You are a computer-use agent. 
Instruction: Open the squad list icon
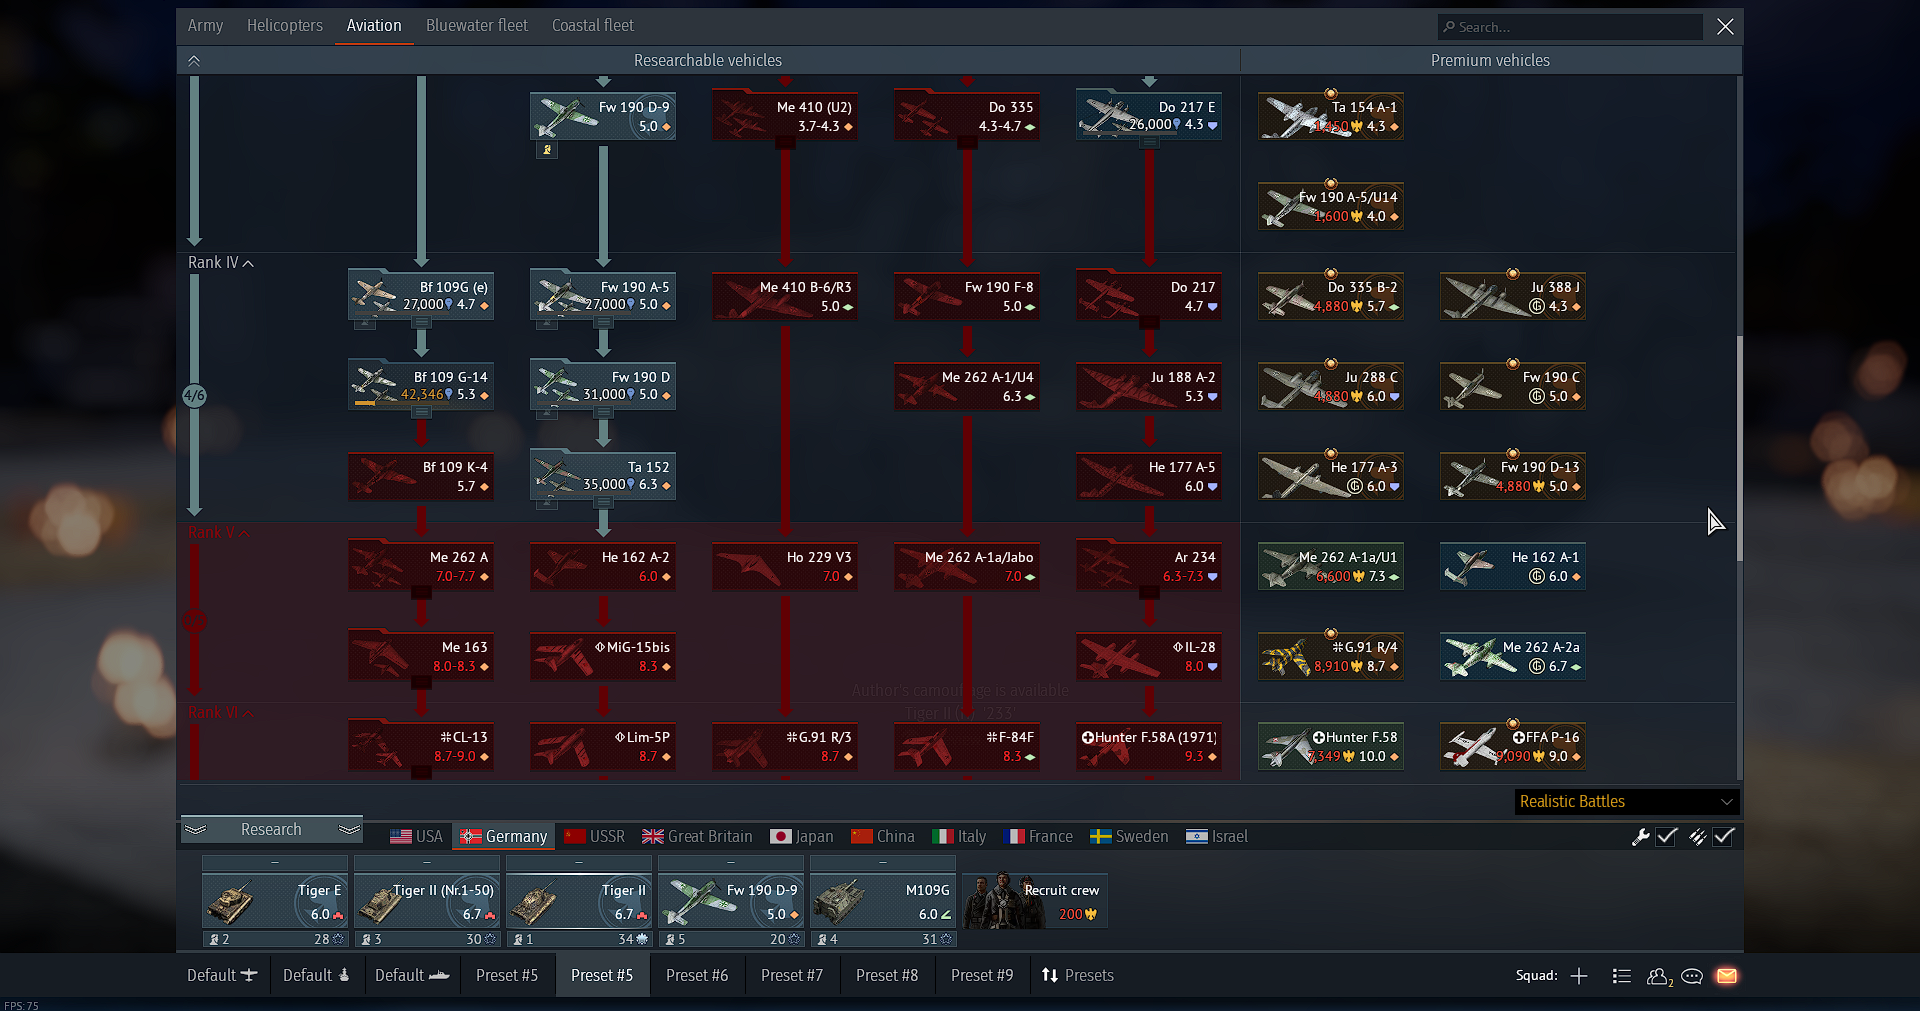(x=1622, y=976)
